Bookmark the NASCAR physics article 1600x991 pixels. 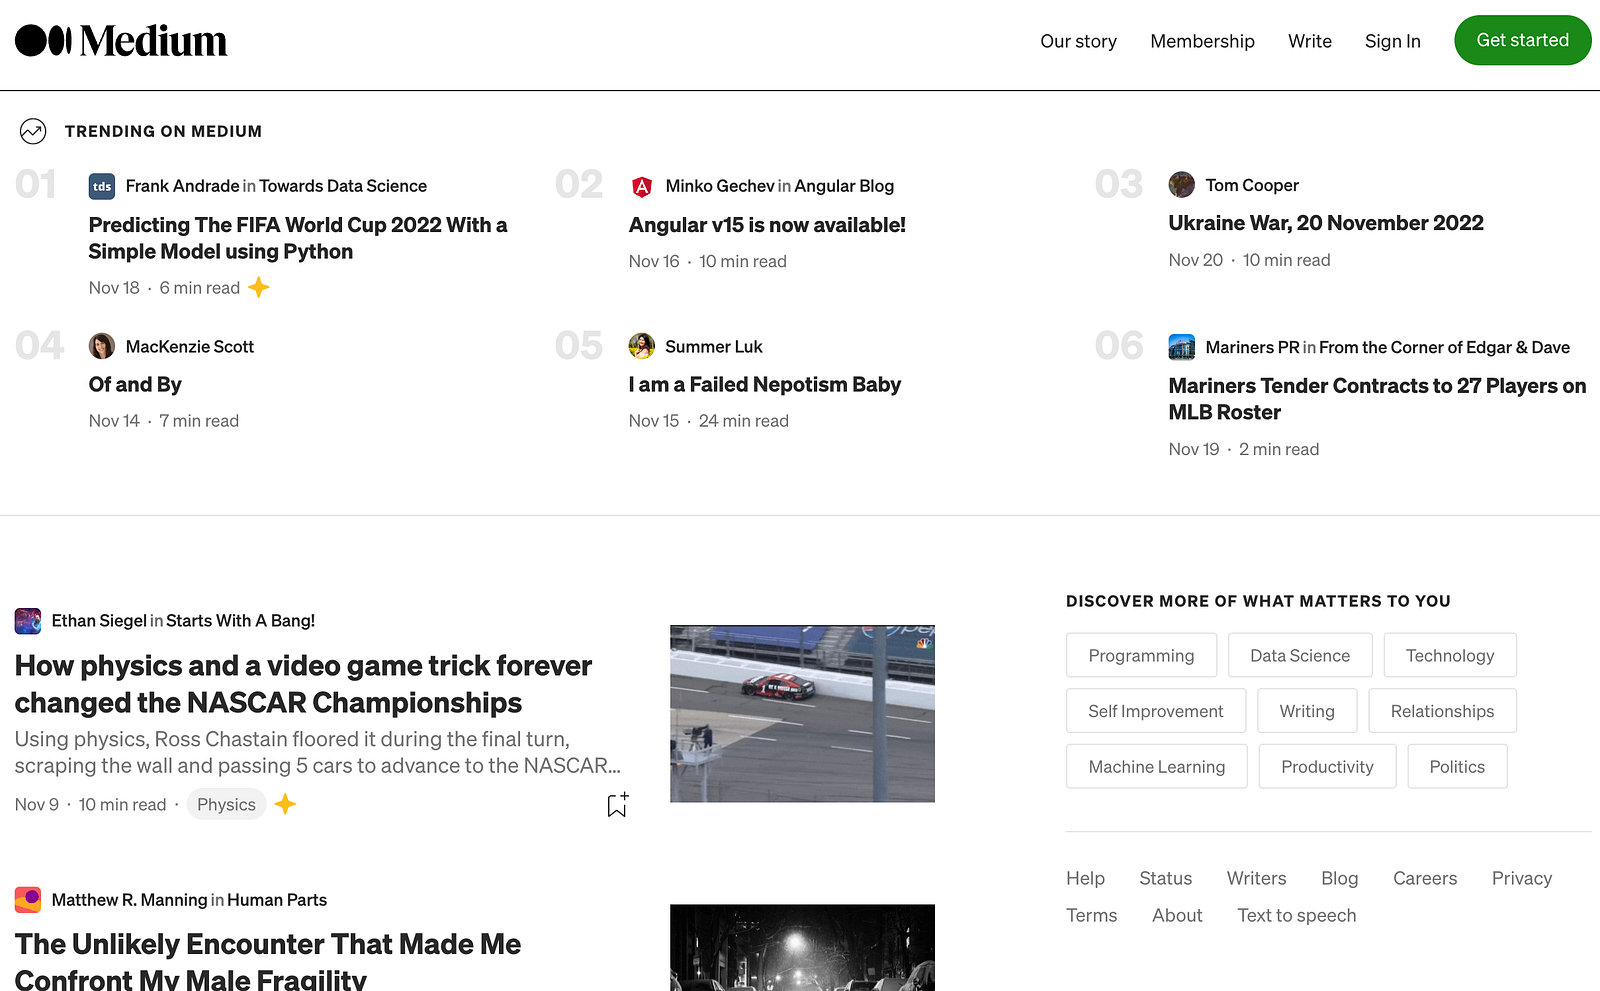(618, 805)
